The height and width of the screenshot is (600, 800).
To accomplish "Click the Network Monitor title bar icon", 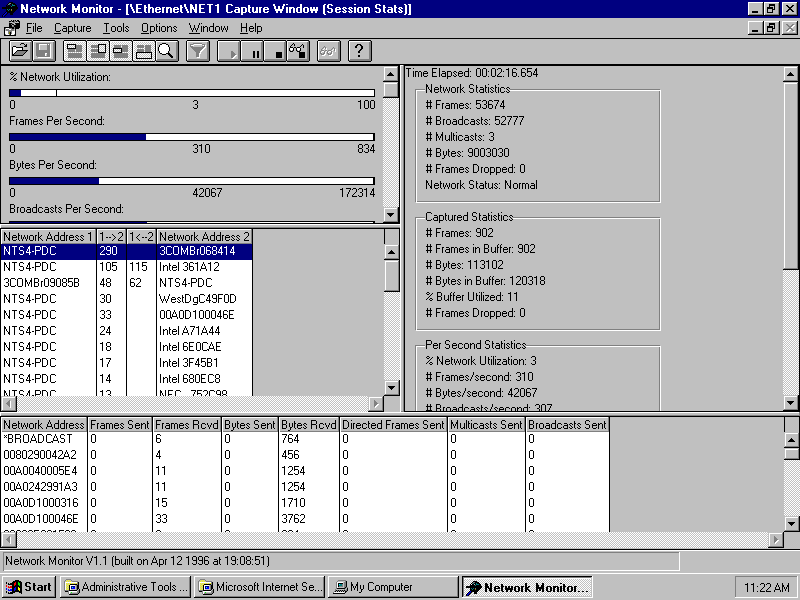I will point(10,9).
